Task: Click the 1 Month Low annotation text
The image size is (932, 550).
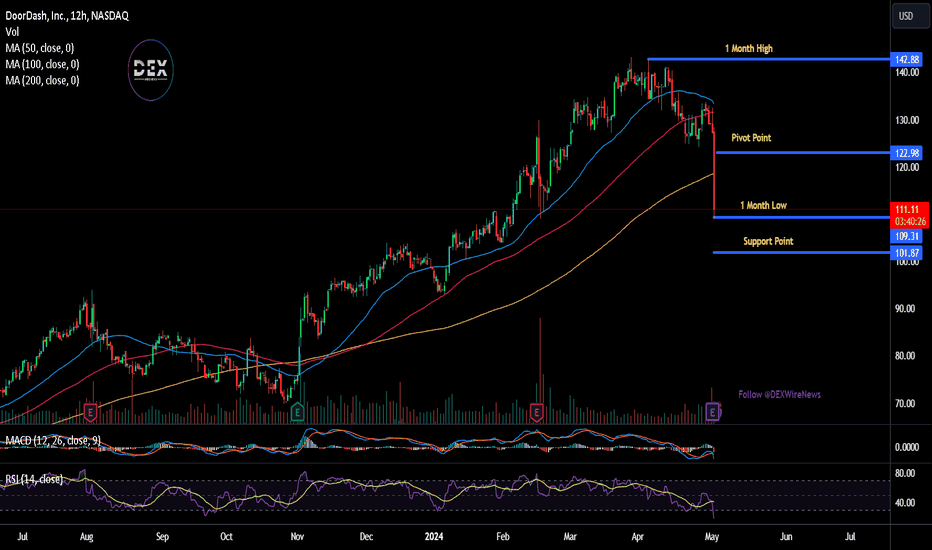Action: click(763, 206)
